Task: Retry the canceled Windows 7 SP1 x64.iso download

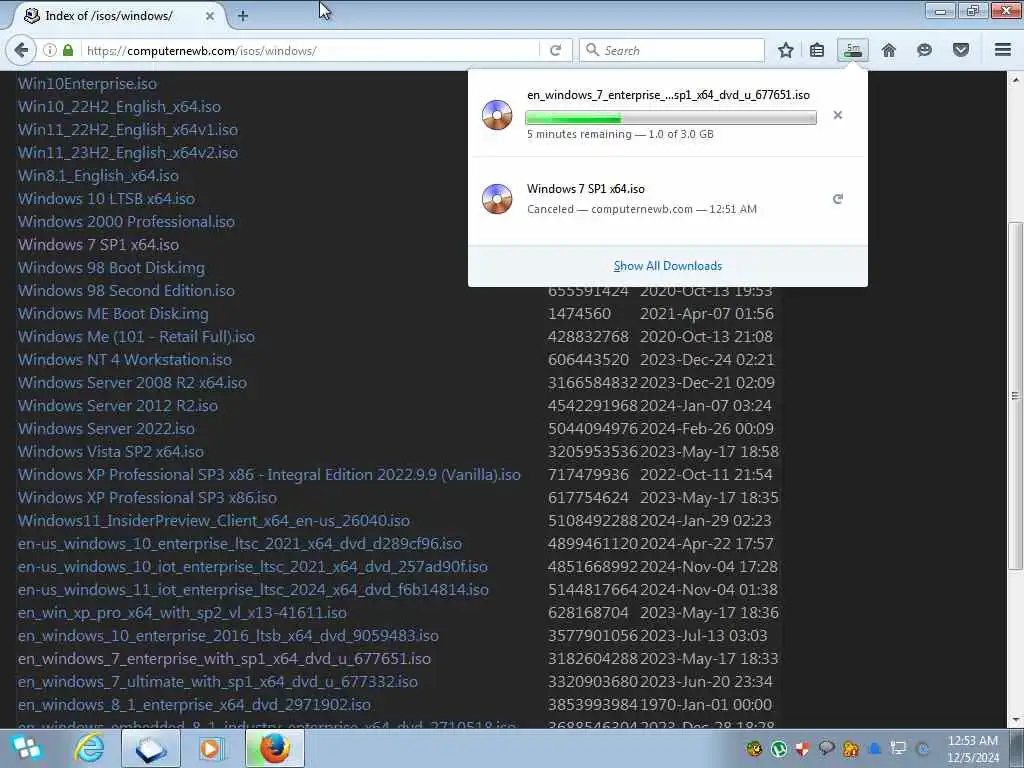Action: (838, 199)
